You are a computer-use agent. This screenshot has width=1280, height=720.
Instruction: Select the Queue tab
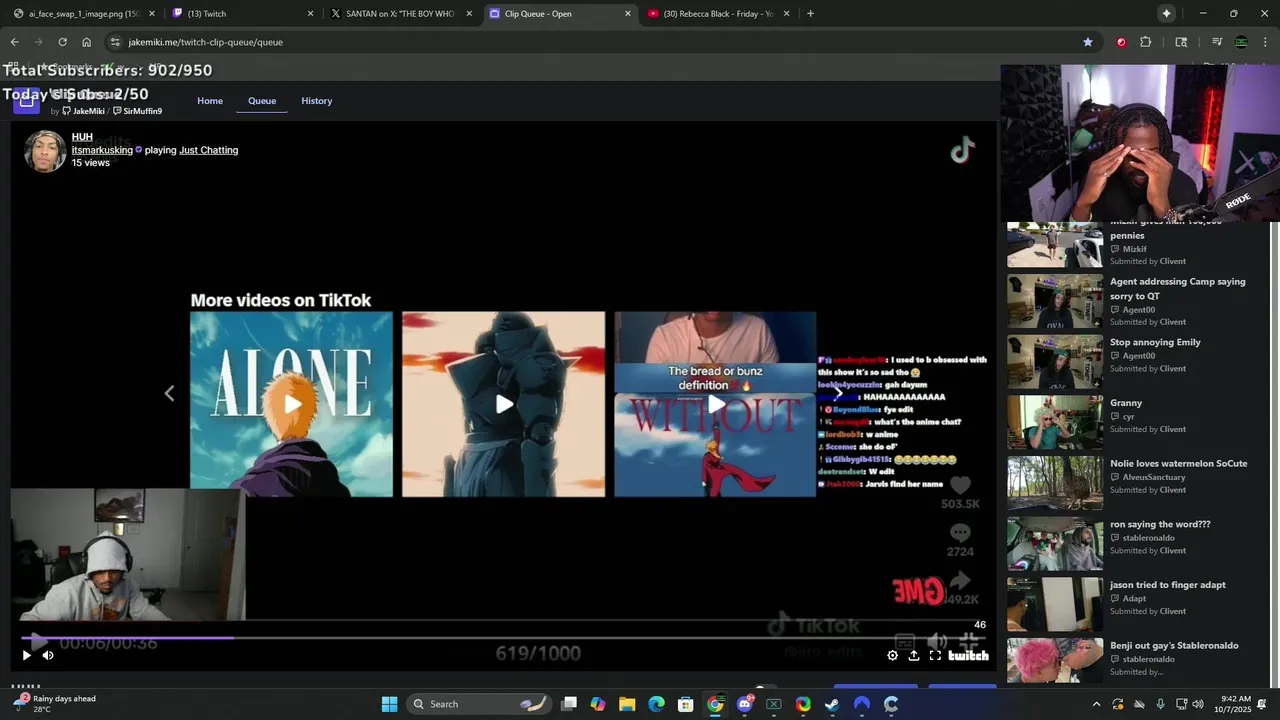pos(262,101)
